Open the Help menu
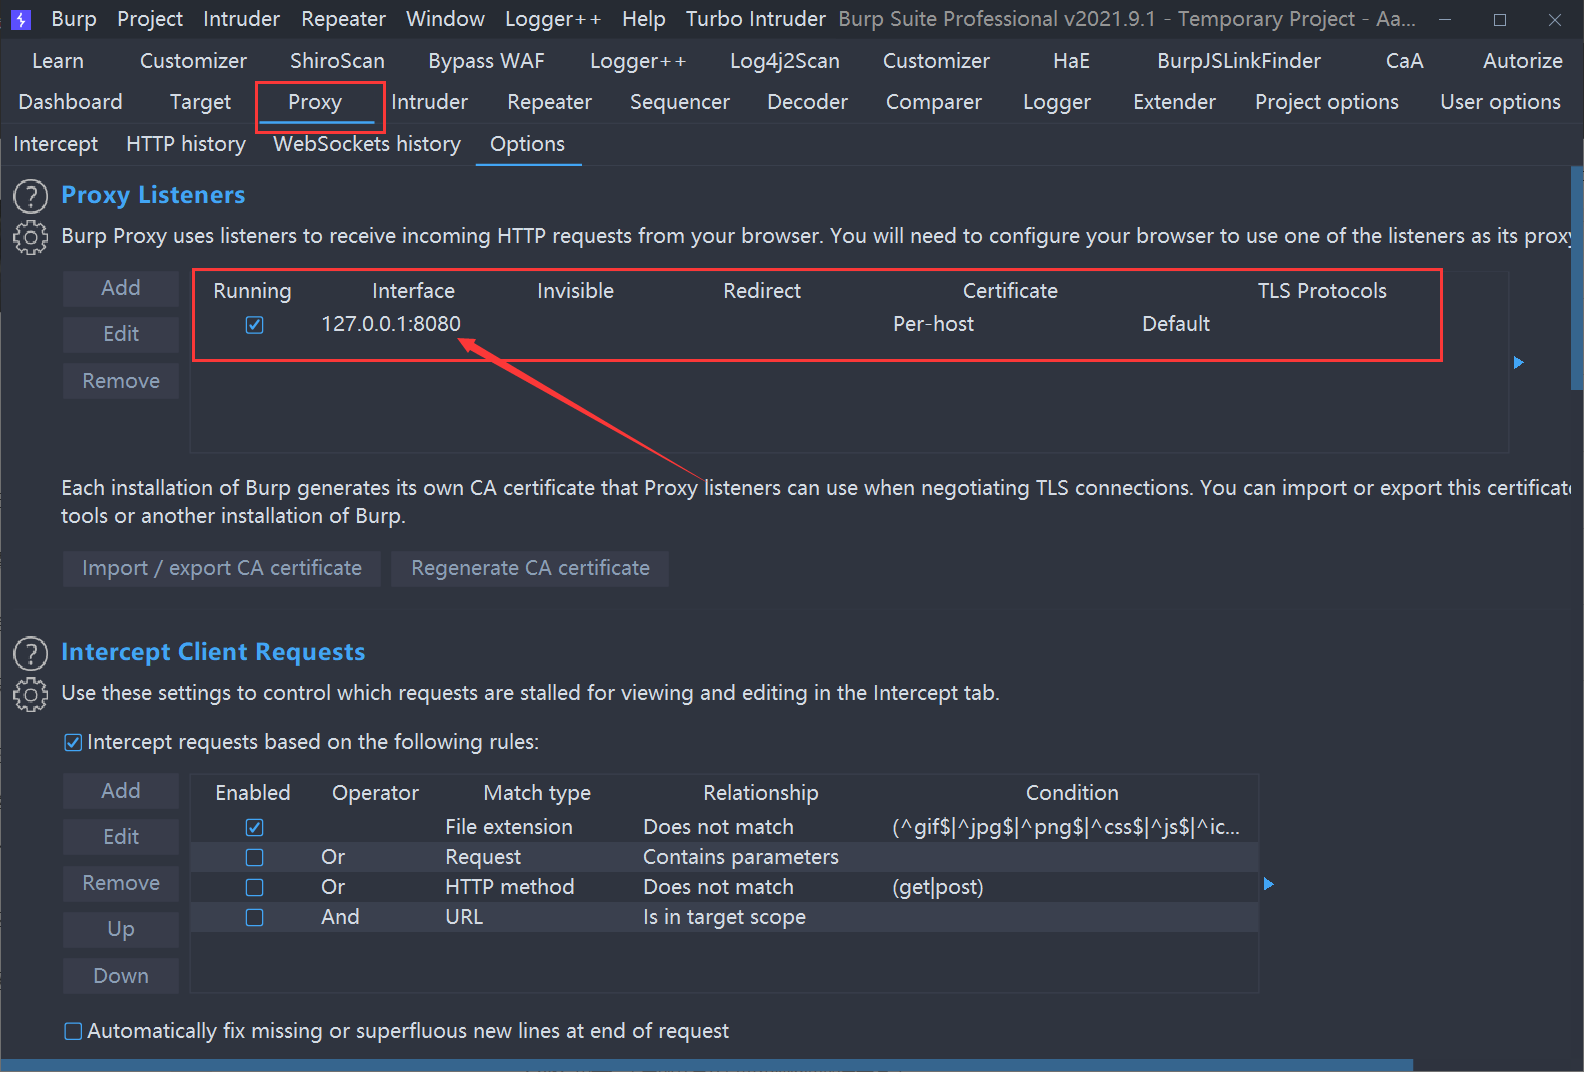This screenshot has height=1072, width=1584. [643, 19]
